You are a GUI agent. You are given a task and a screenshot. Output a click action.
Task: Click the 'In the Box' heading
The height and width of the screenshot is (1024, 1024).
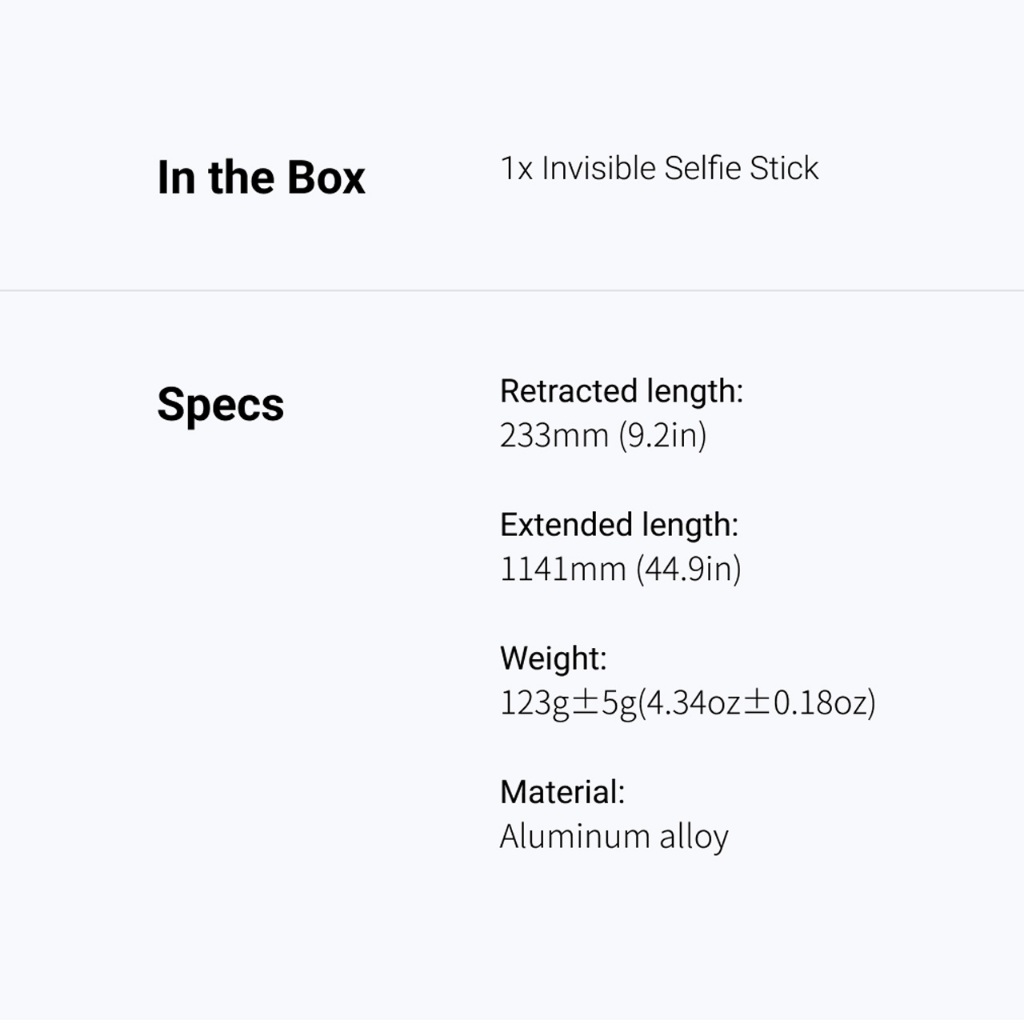[261, 177]
